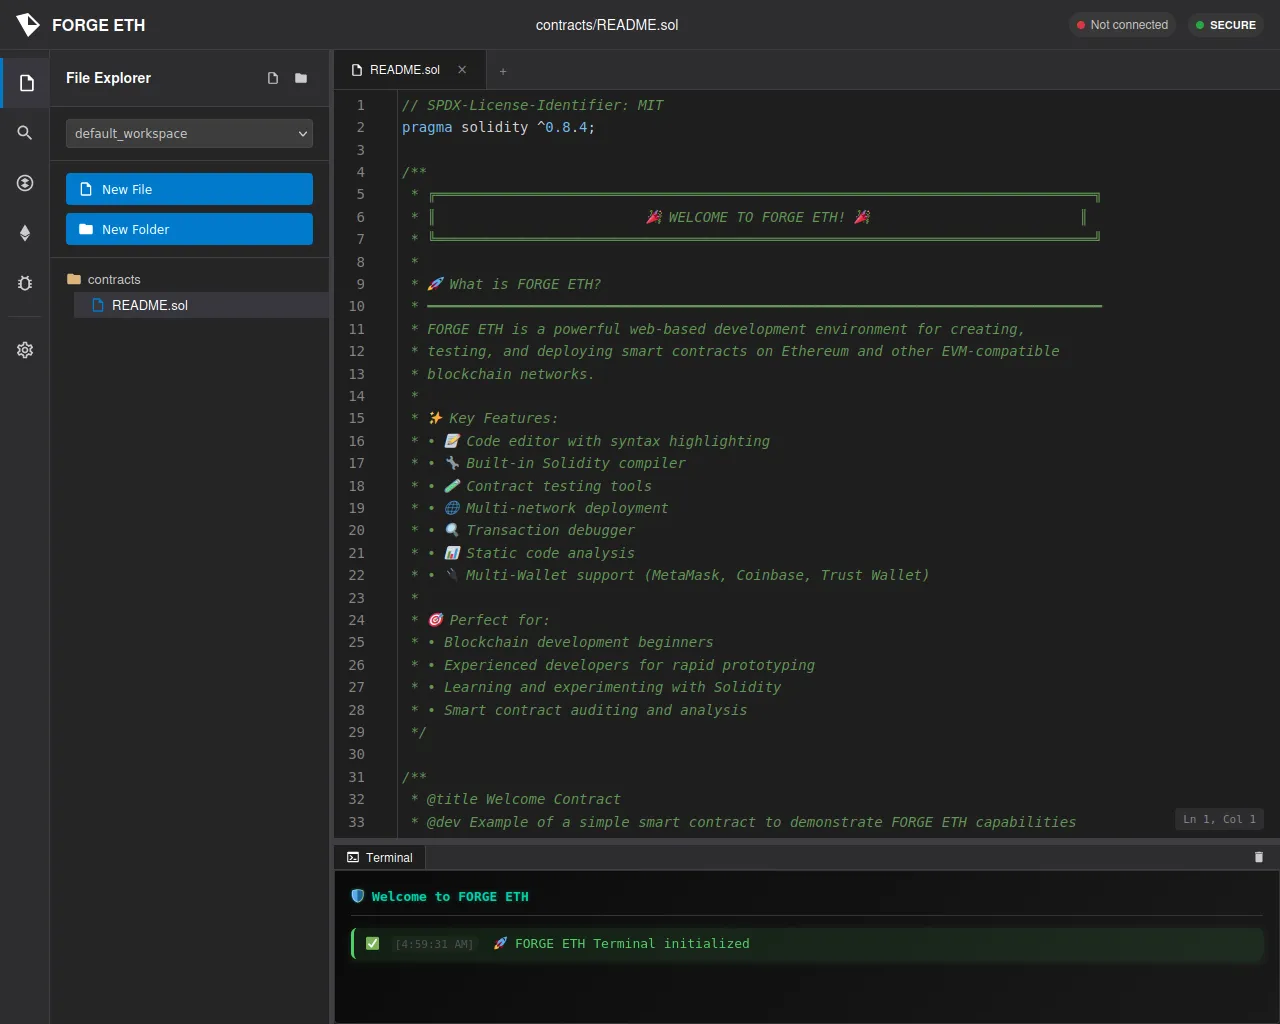The image size is (1280, 1024).
Task: Click line number 15 in gutter
Action: (357, 418)
